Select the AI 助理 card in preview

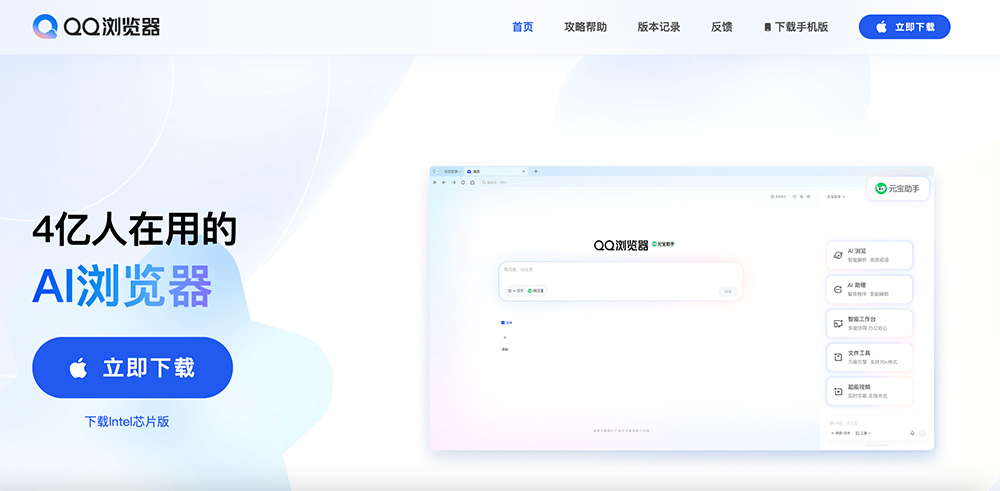click(x=869, y=289)
